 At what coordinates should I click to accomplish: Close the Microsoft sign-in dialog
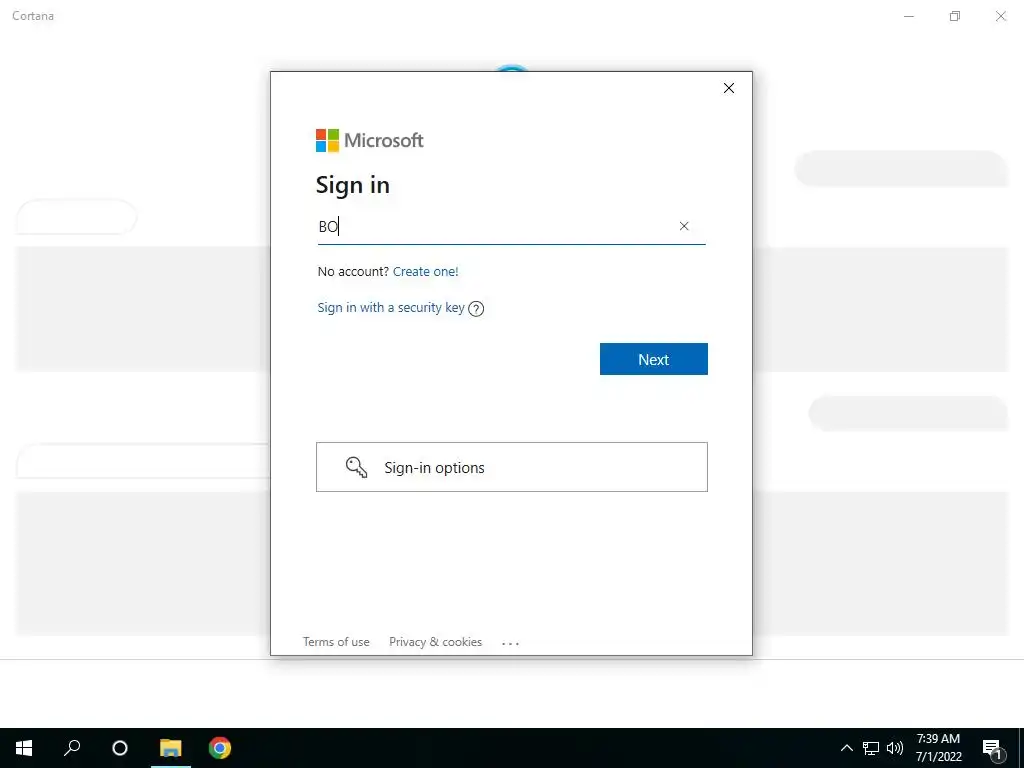[729, 88]
